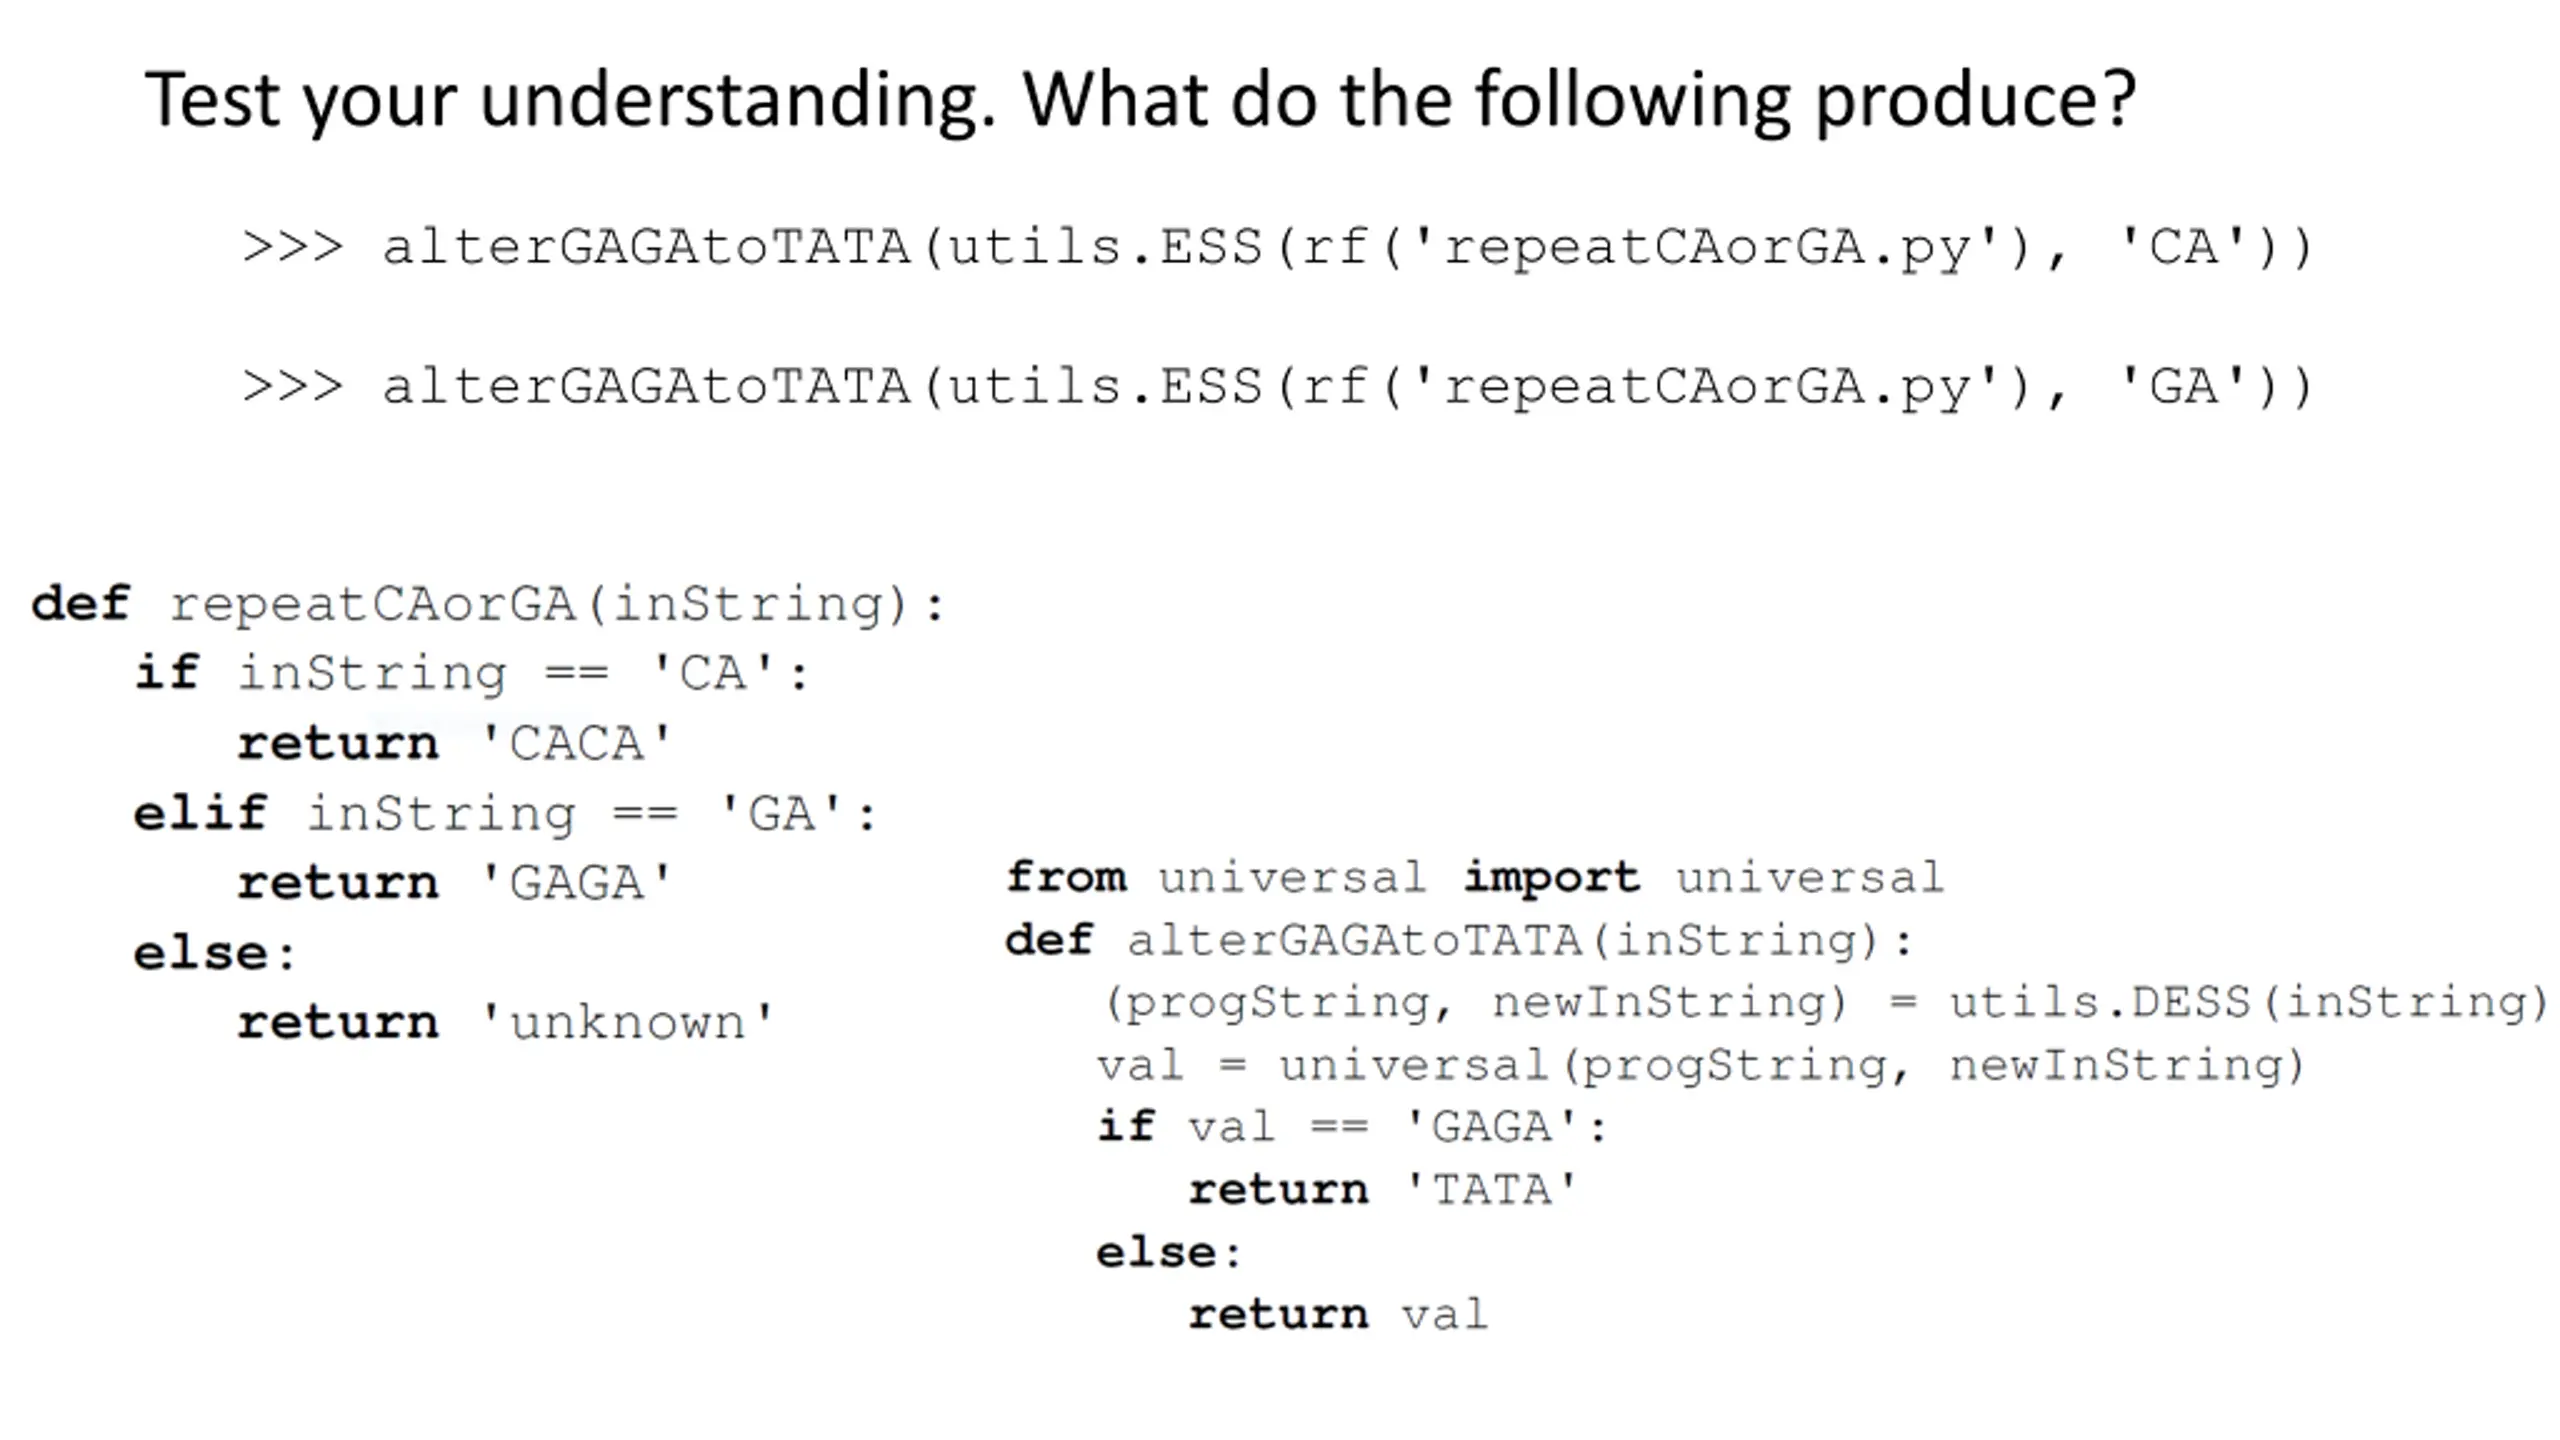Click the 'else:' line in repeatCAorGA

(215, 953)
